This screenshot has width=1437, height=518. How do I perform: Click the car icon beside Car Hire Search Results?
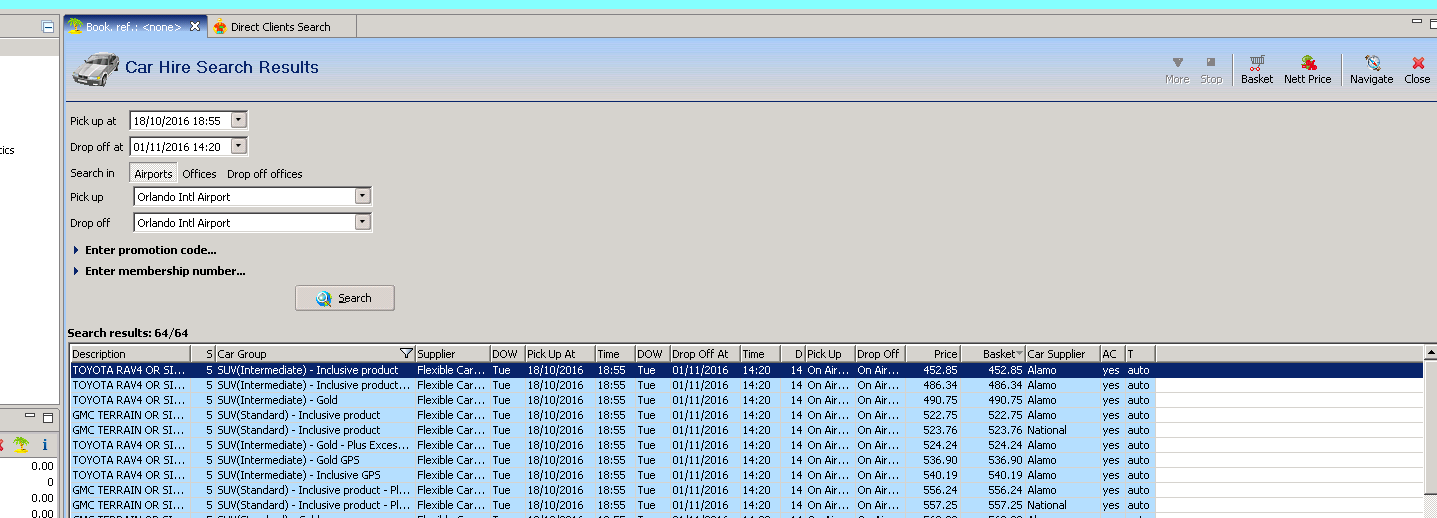[x=95, y=68]
